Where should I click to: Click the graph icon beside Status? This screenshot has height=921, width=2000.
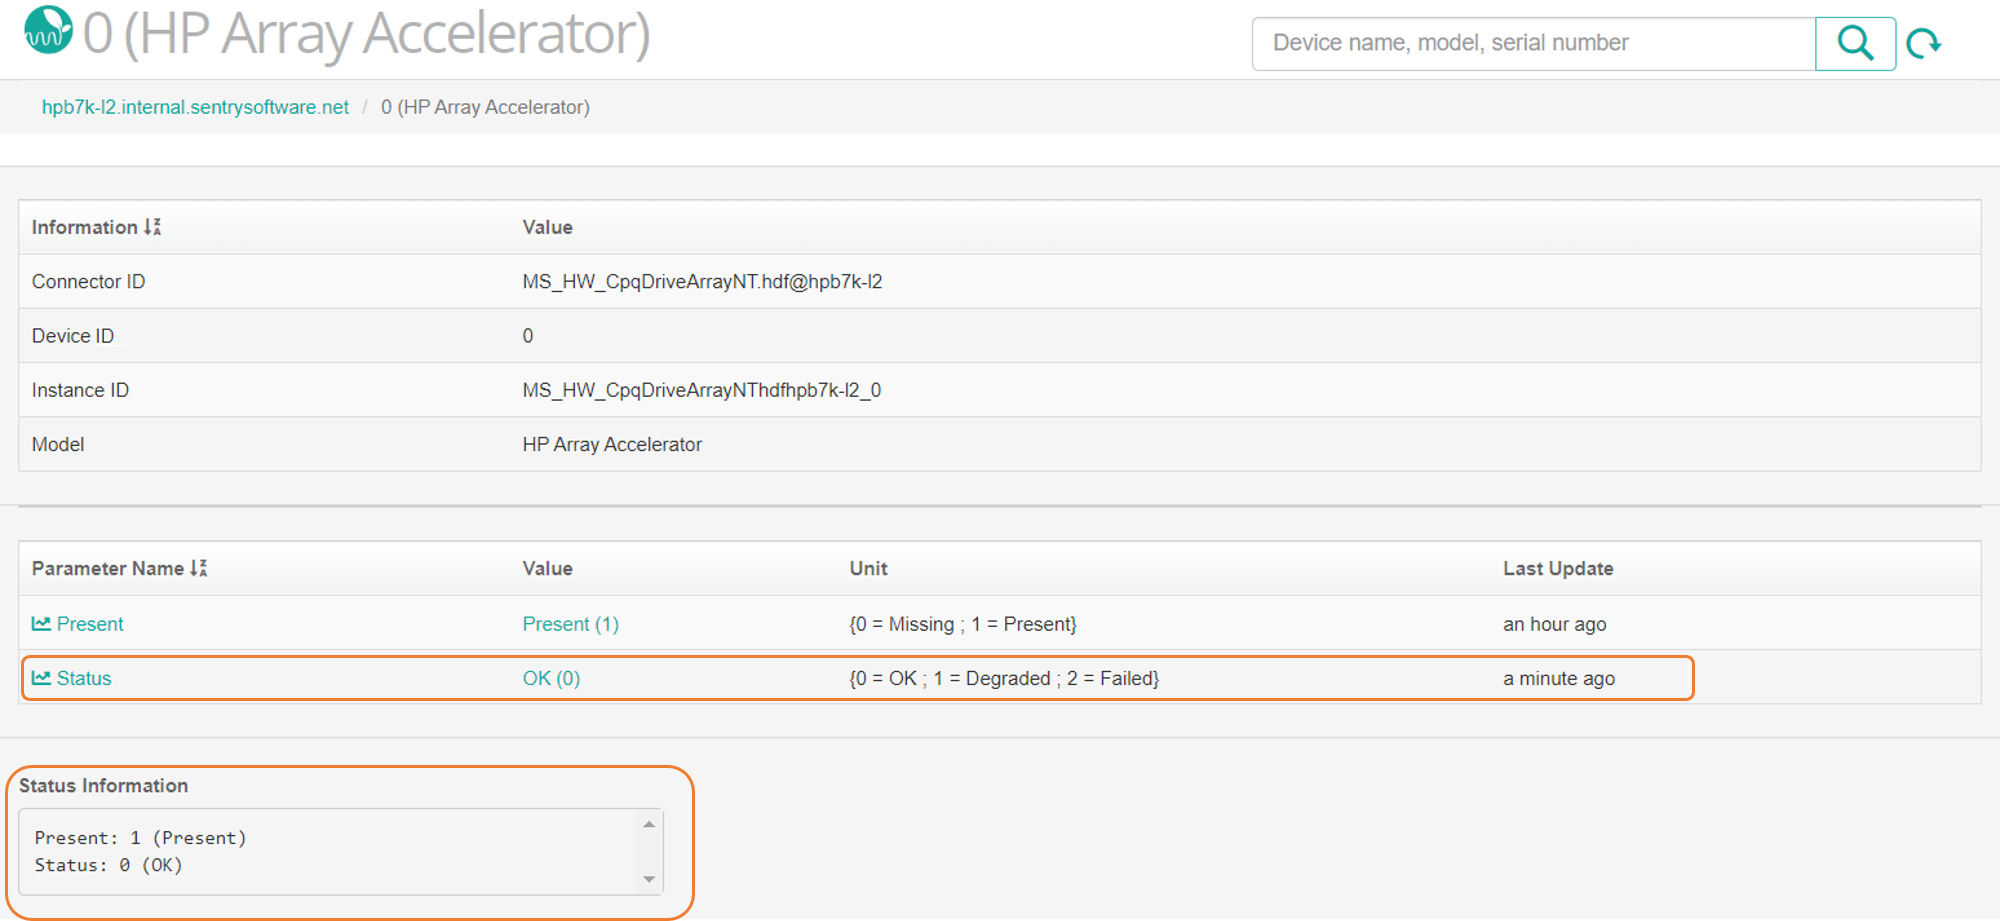coord(41,678)
